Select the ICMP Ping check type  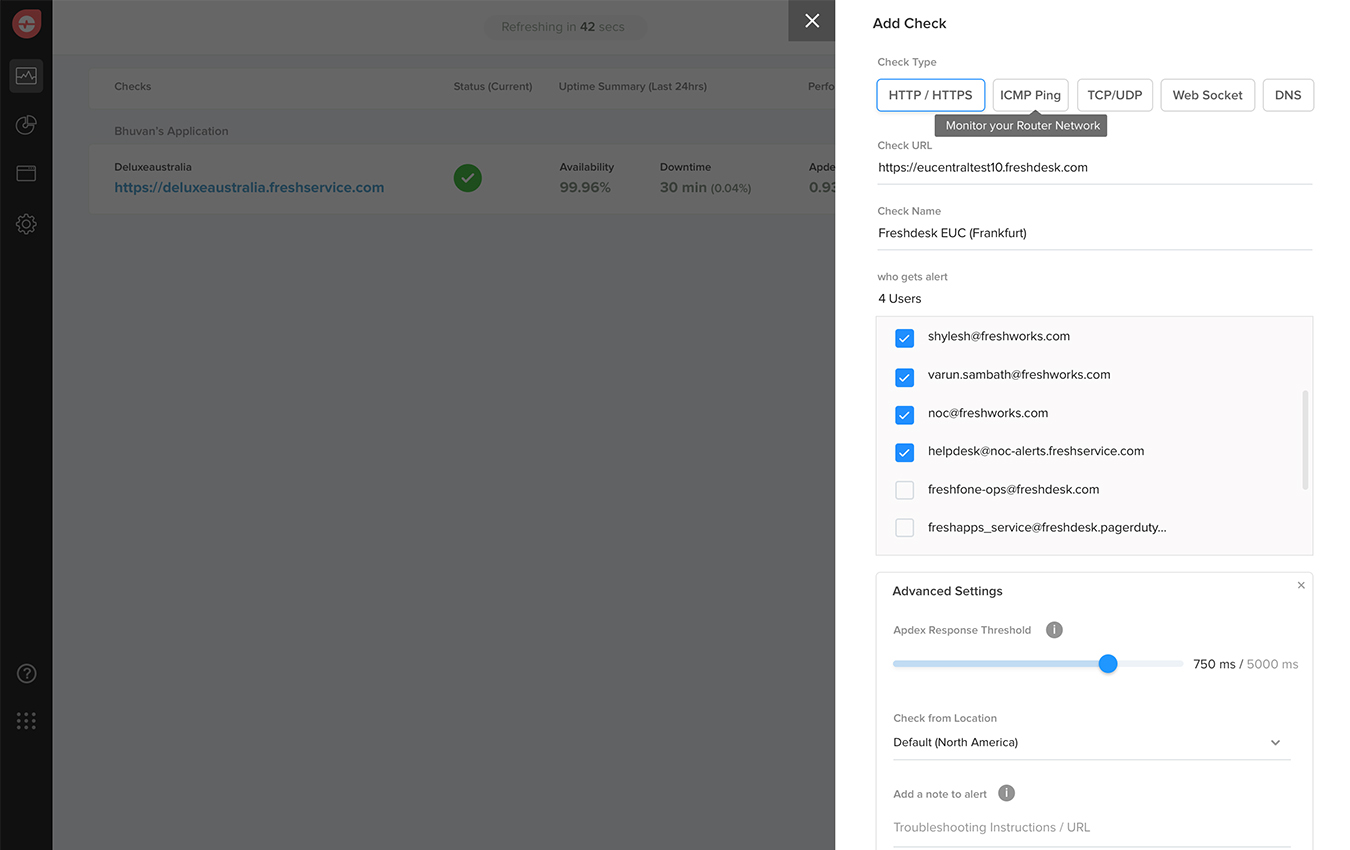(1030, 95)
